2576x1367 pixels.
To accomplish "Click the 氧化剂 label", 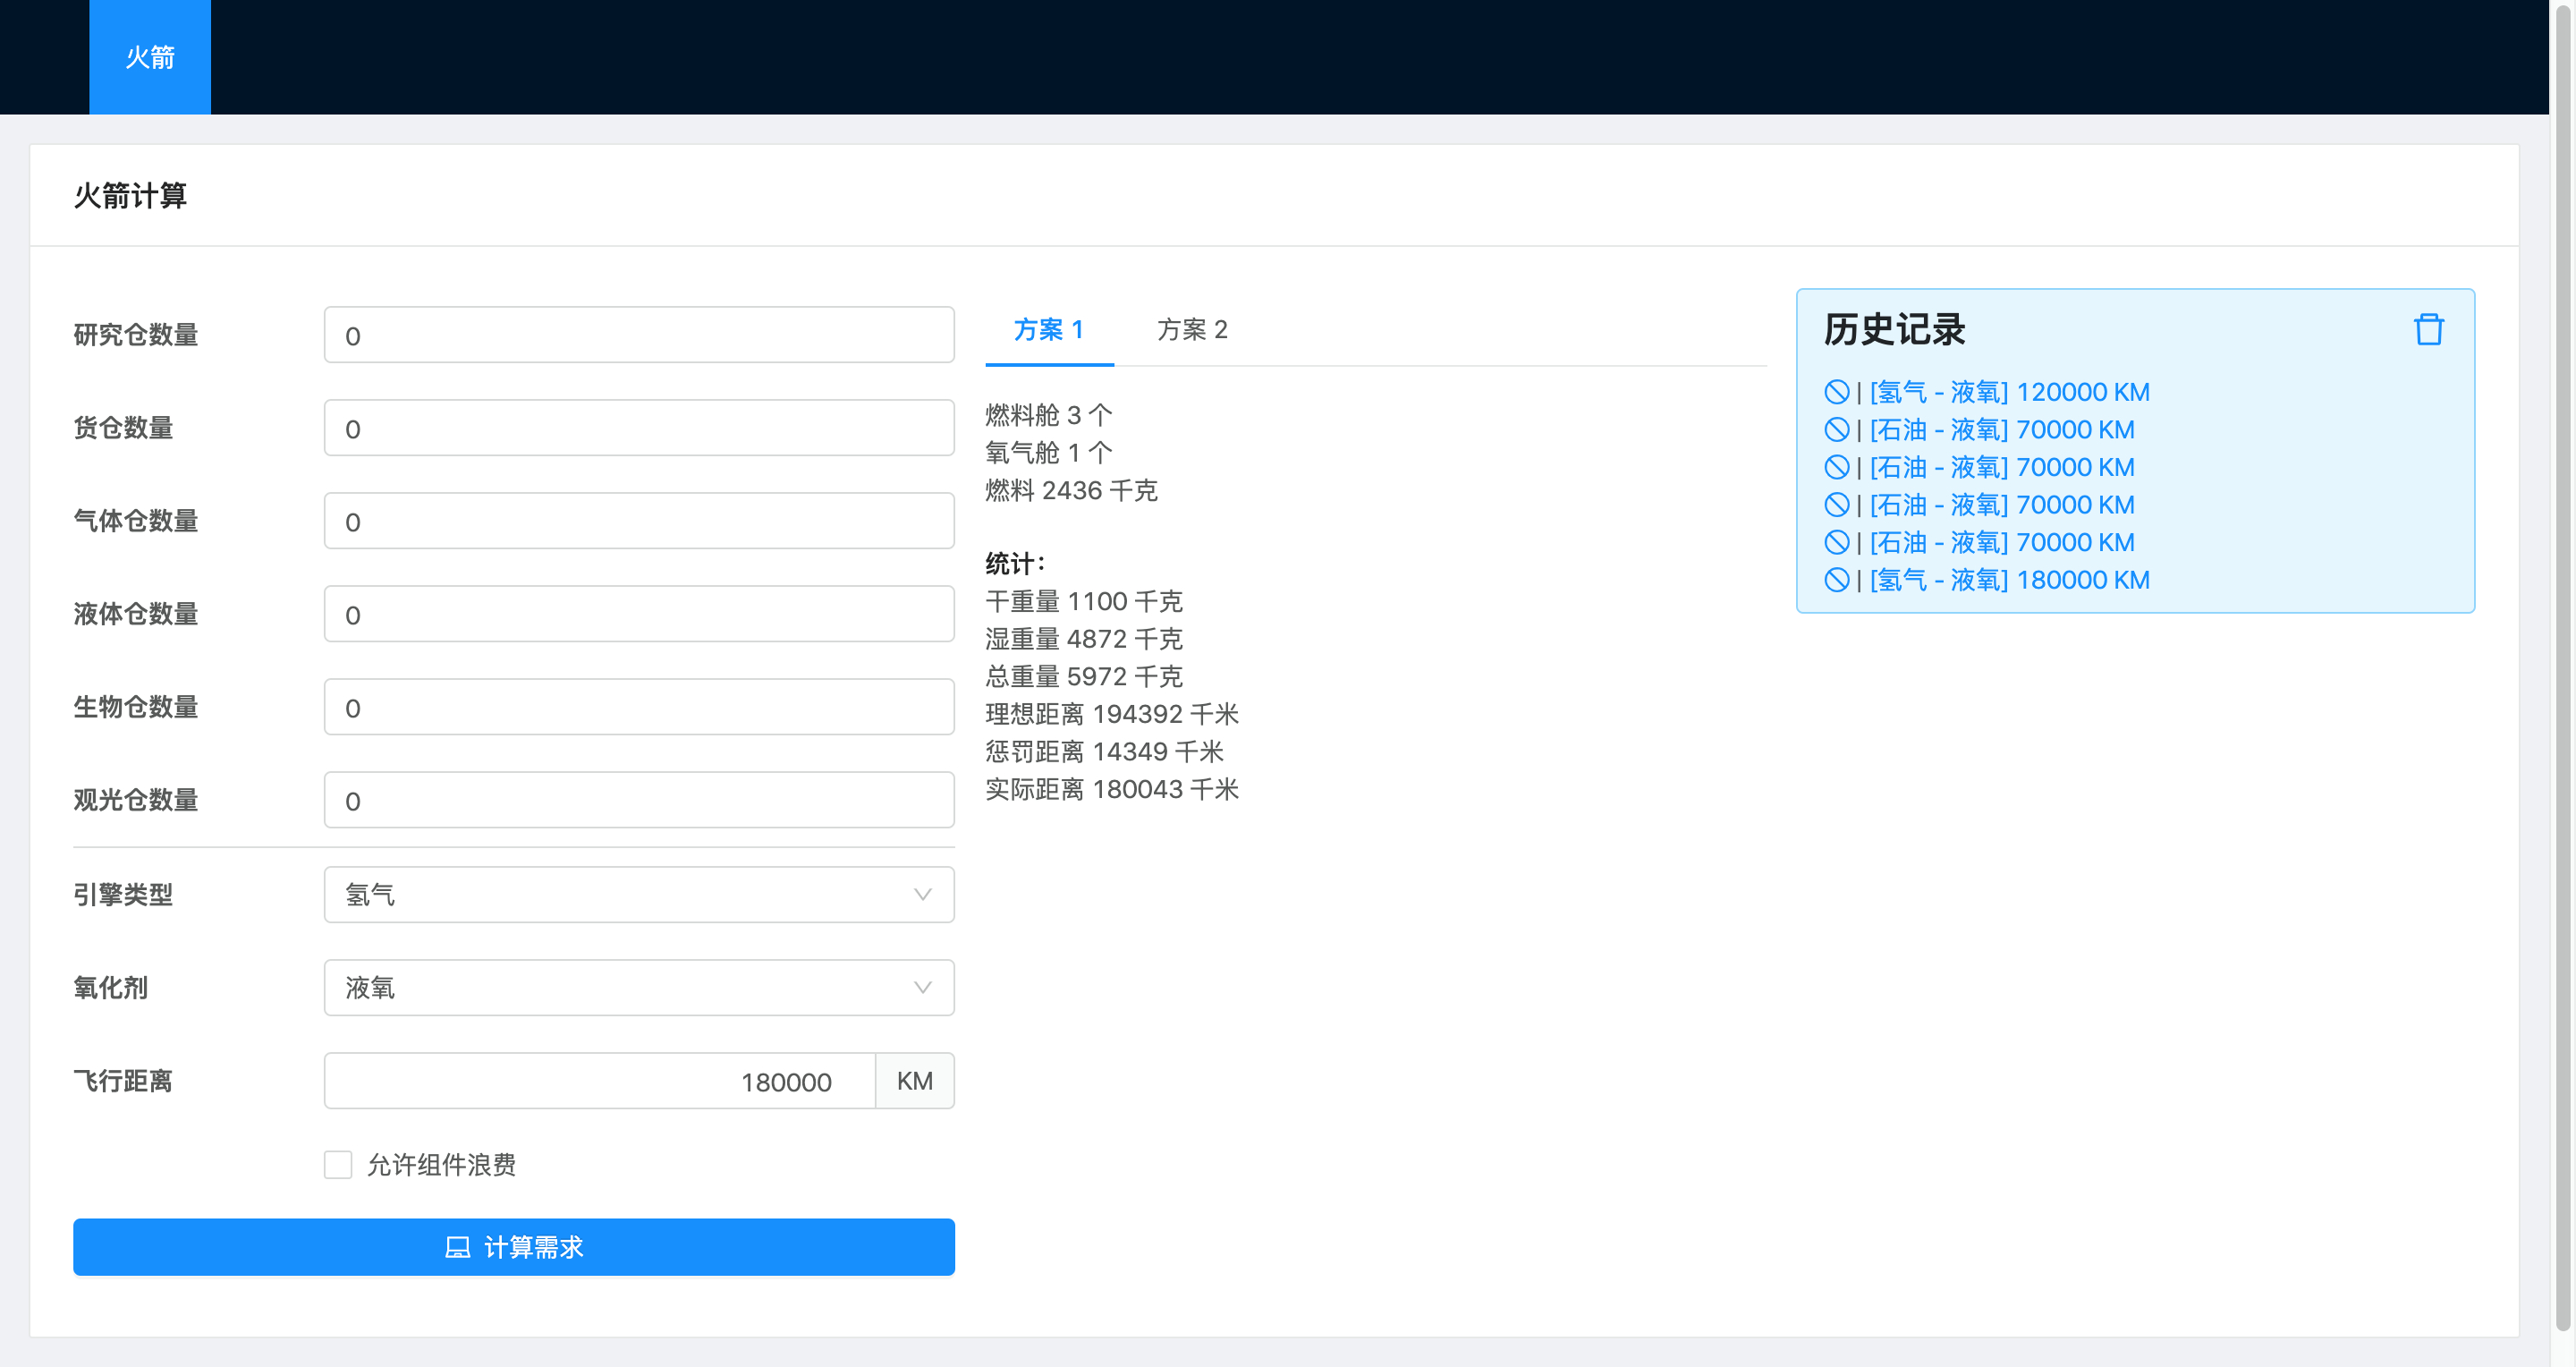I will 110,987.
